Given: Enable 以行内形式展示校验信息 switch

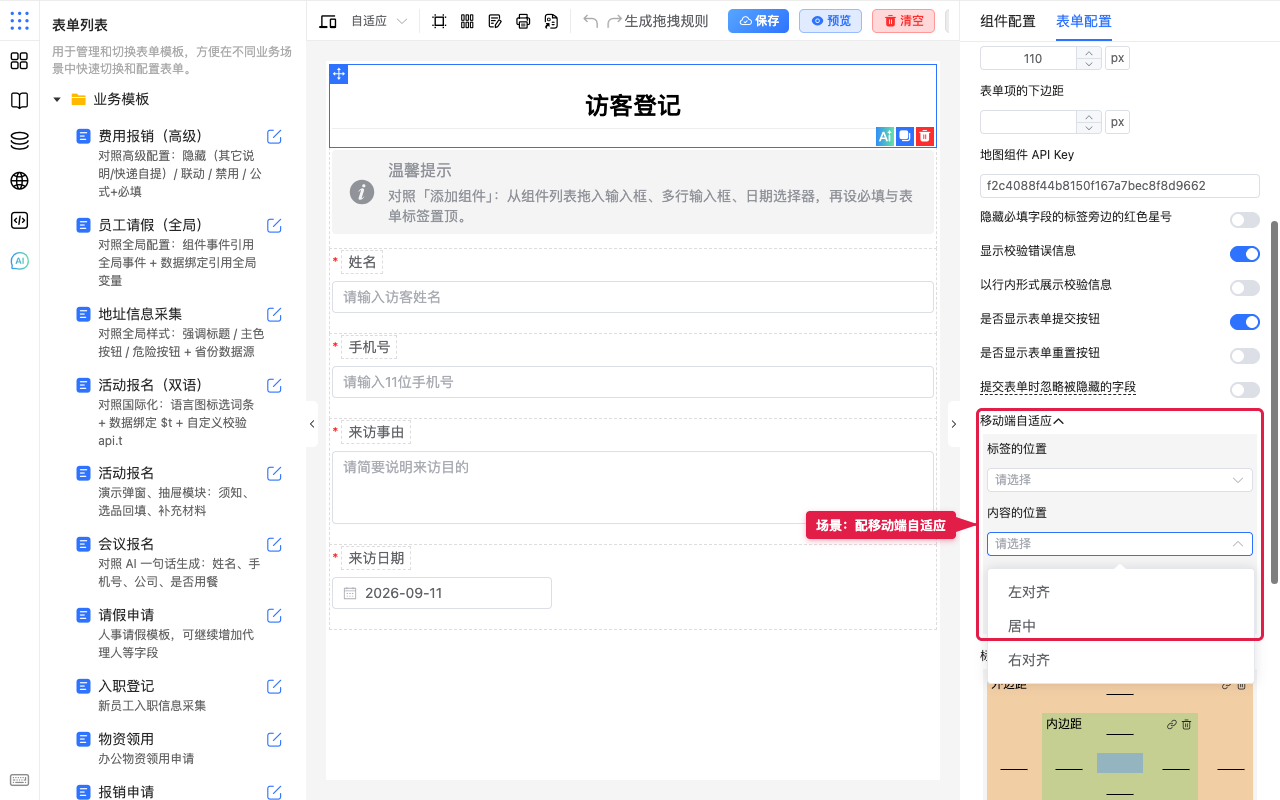Looking at the screenshot, I should [x=1245, y=288].
